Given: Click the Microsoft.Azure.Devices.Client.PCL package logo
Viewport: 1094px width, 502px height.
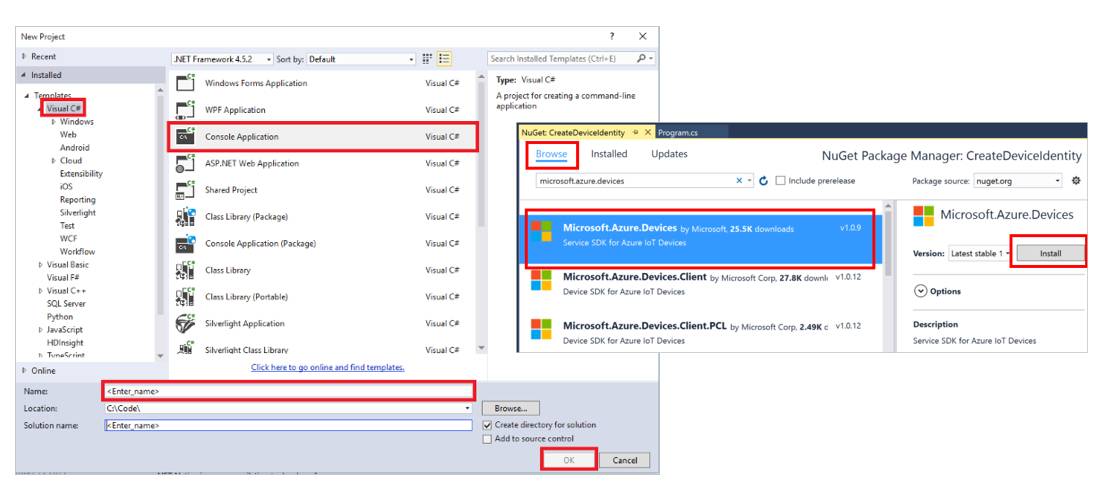Looking at the screenshot, I should point(541,329).
